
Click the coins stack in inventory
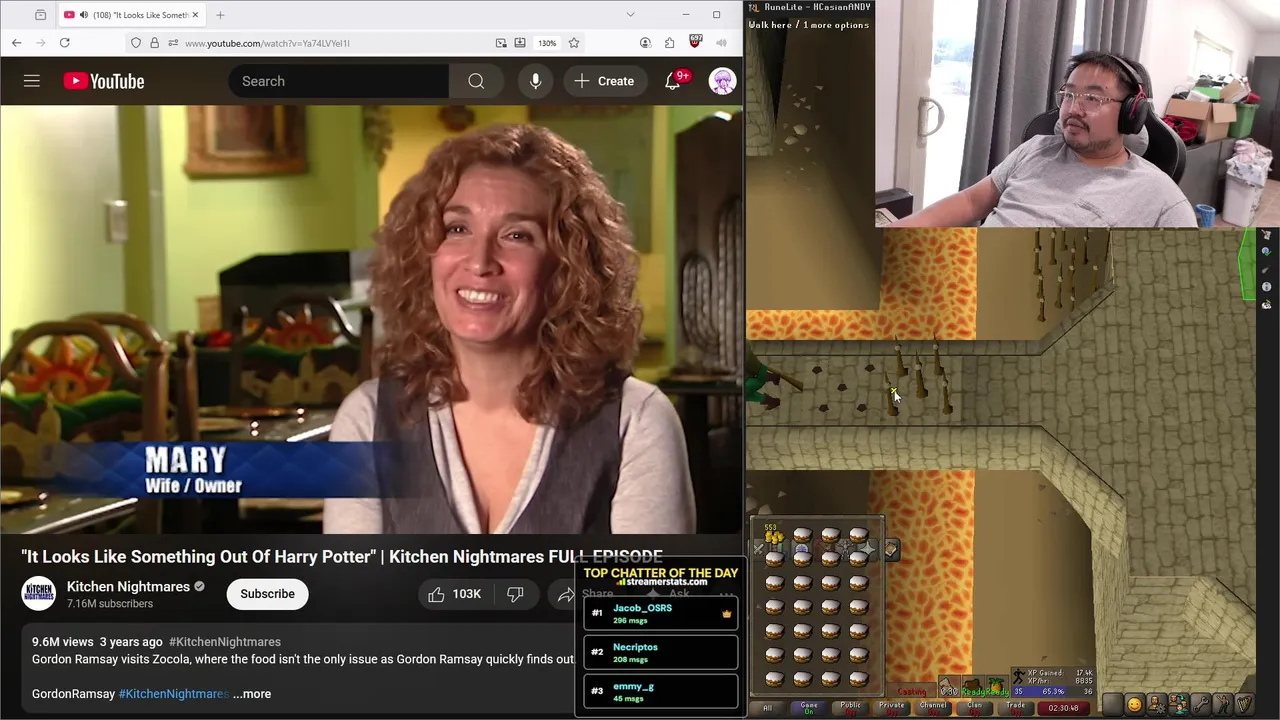tap(773, 535)
